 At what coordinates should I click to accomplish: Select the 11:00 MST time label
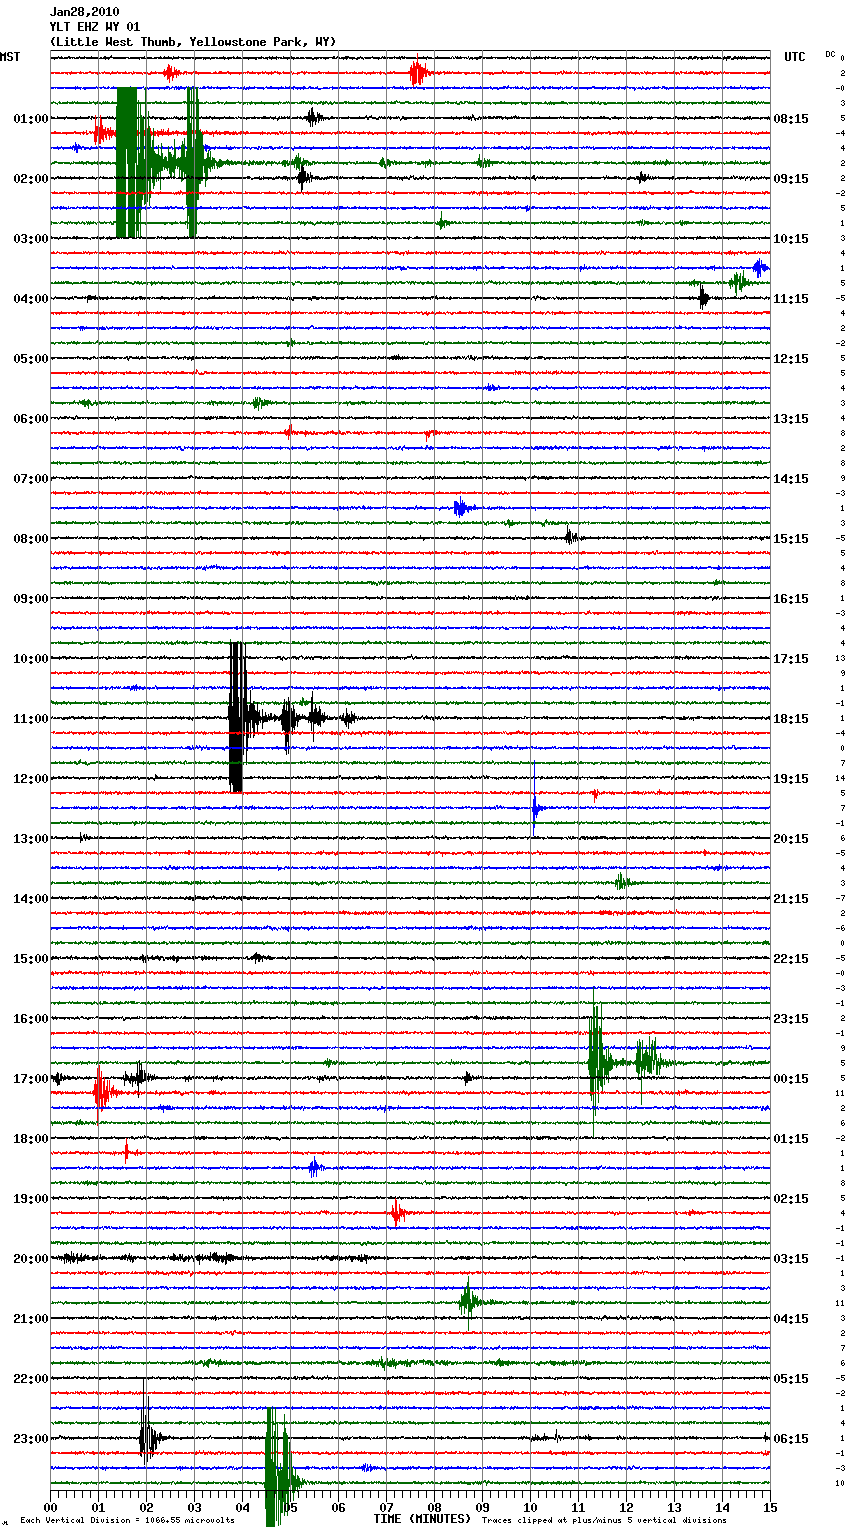(x=31, y=719)
